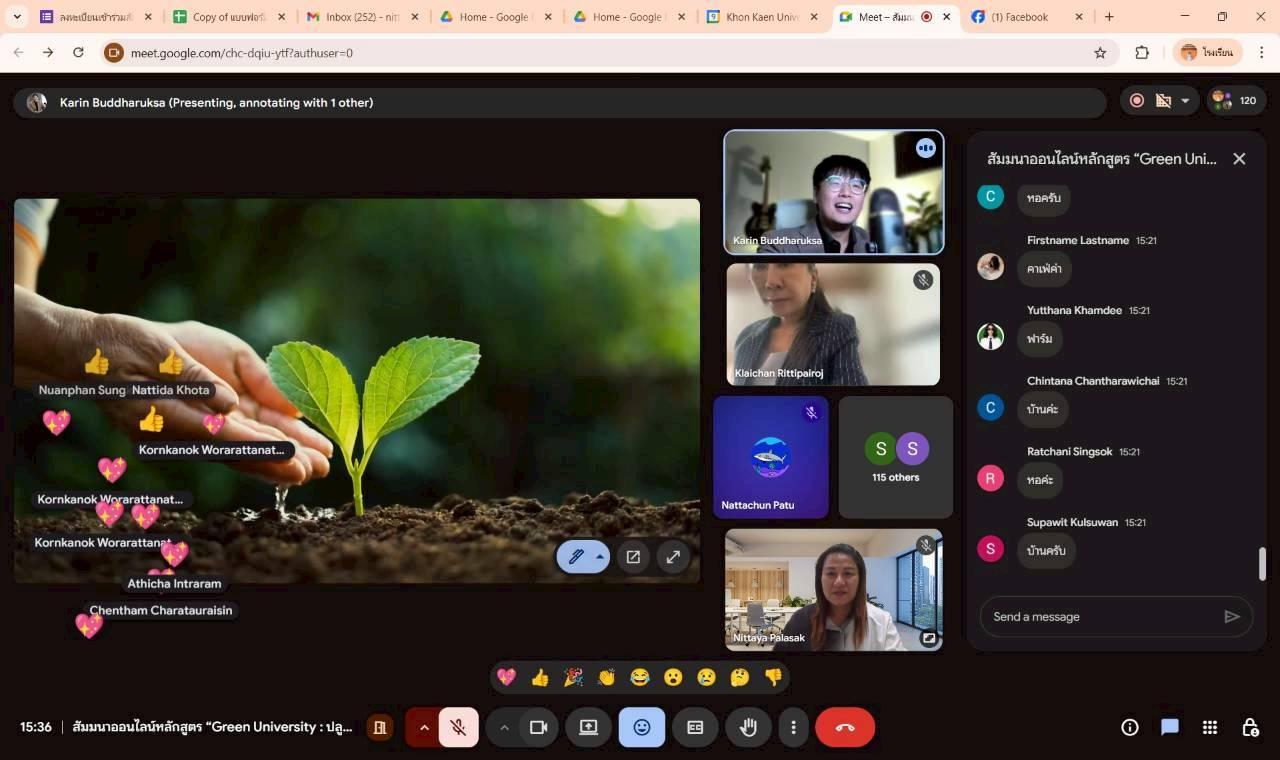Viewport: 1280px width, 760px height.
Task: Leave the call with the red button
Action: point(845,727)
